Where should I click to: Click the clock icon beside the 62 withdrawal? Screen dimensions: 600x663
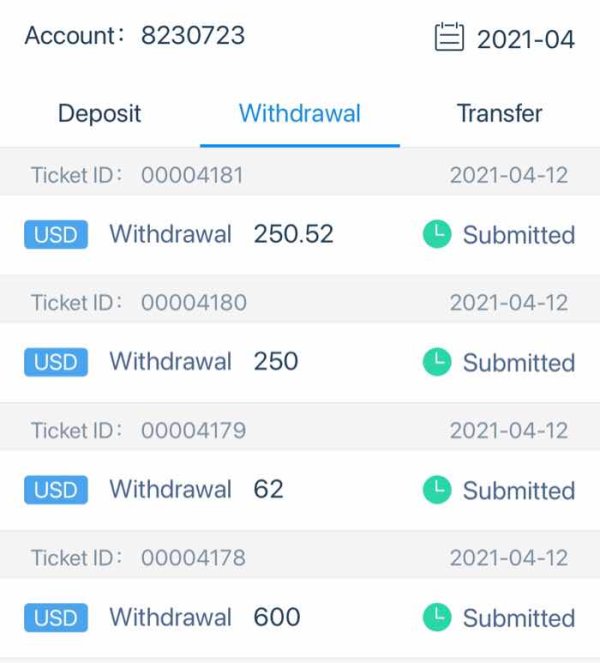pyautogui.click(x=437, y=490)
